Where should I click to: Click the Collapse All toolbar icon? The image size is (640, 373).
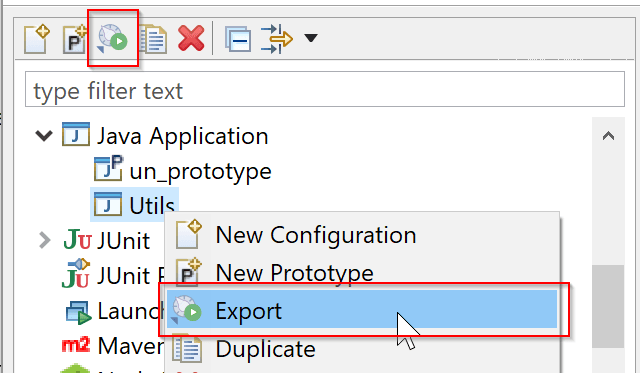point(238,39)
